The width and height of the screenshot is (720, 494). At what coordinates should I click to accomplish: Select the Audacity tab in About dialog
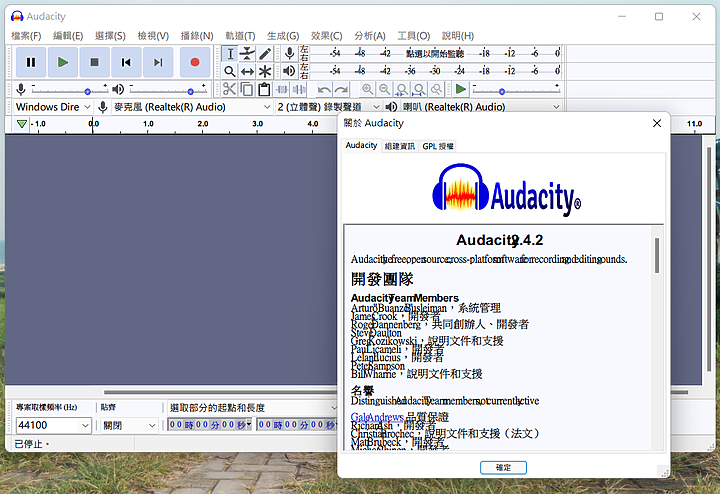(x=361, y=145)
